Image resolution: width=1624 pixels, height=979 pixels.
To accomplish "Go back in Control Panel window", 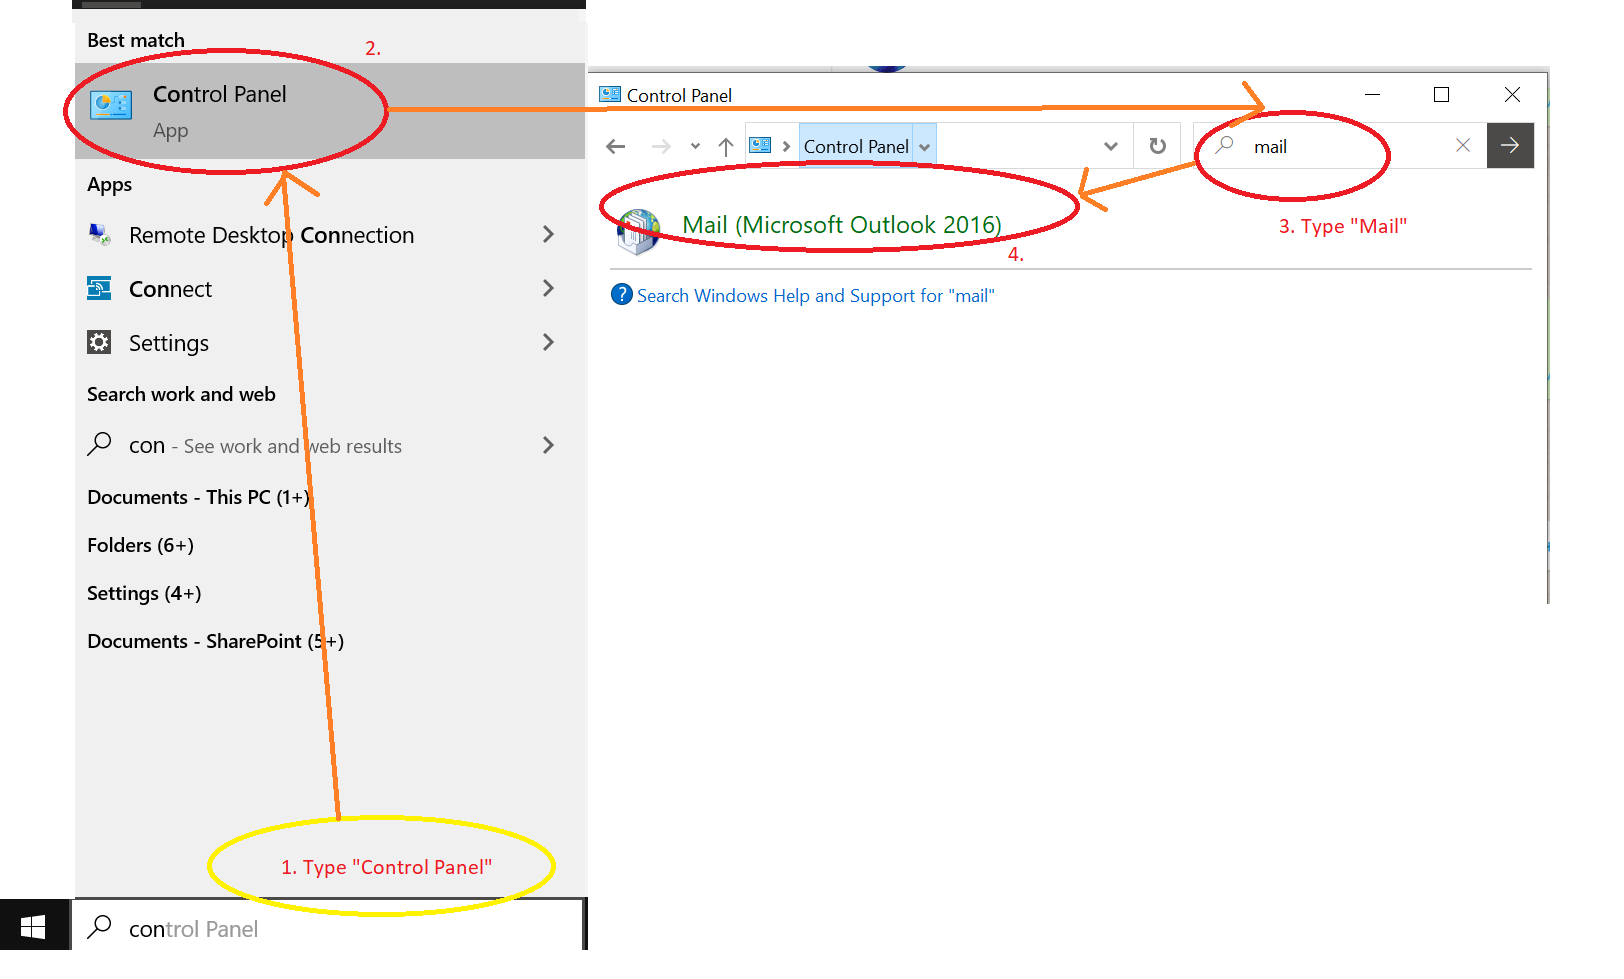I will tap(616, 147).
